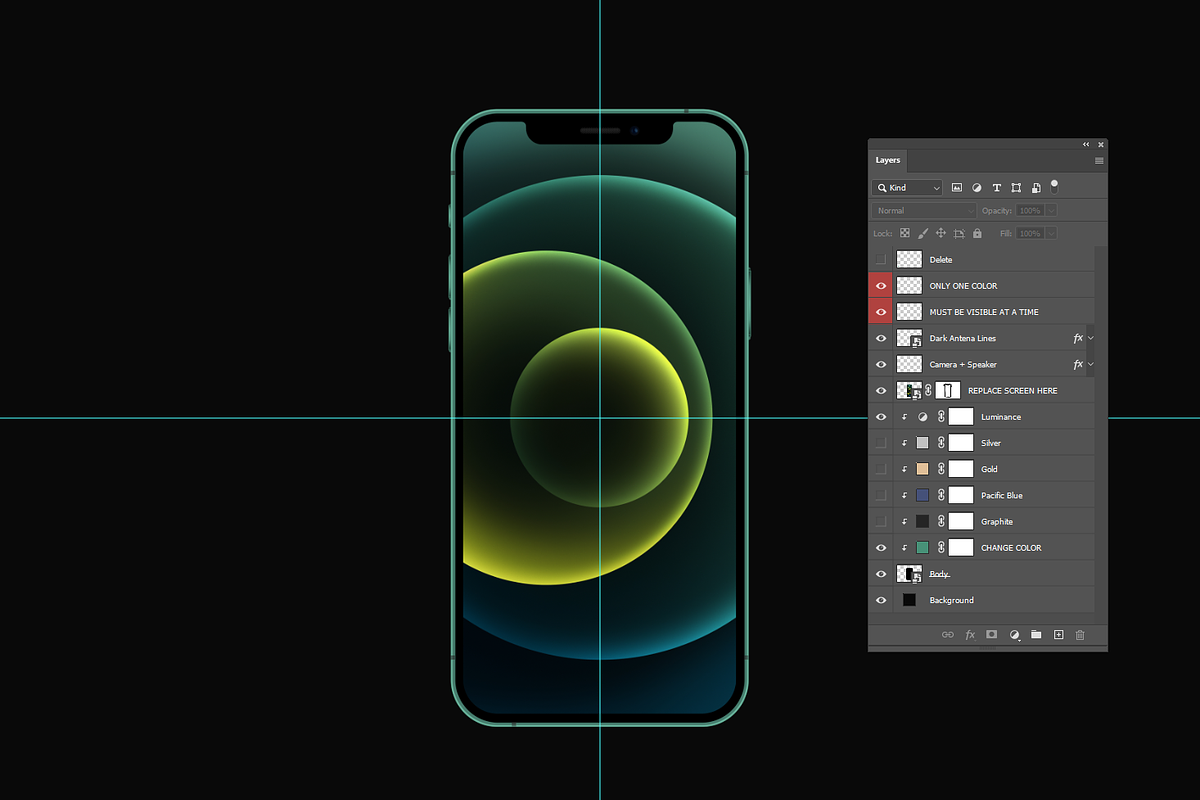Select the Body layer name
The image size is (1200, 800).
click(x=939, y=574)
